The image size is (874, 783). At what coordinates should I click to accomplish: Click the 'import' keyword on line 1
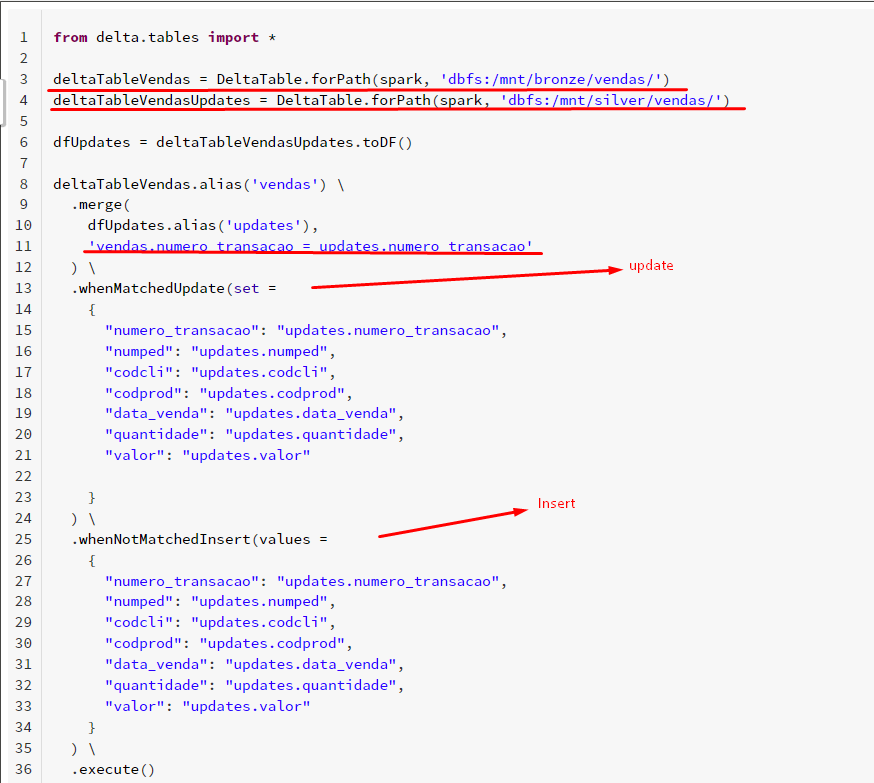(x=232, y=37)
